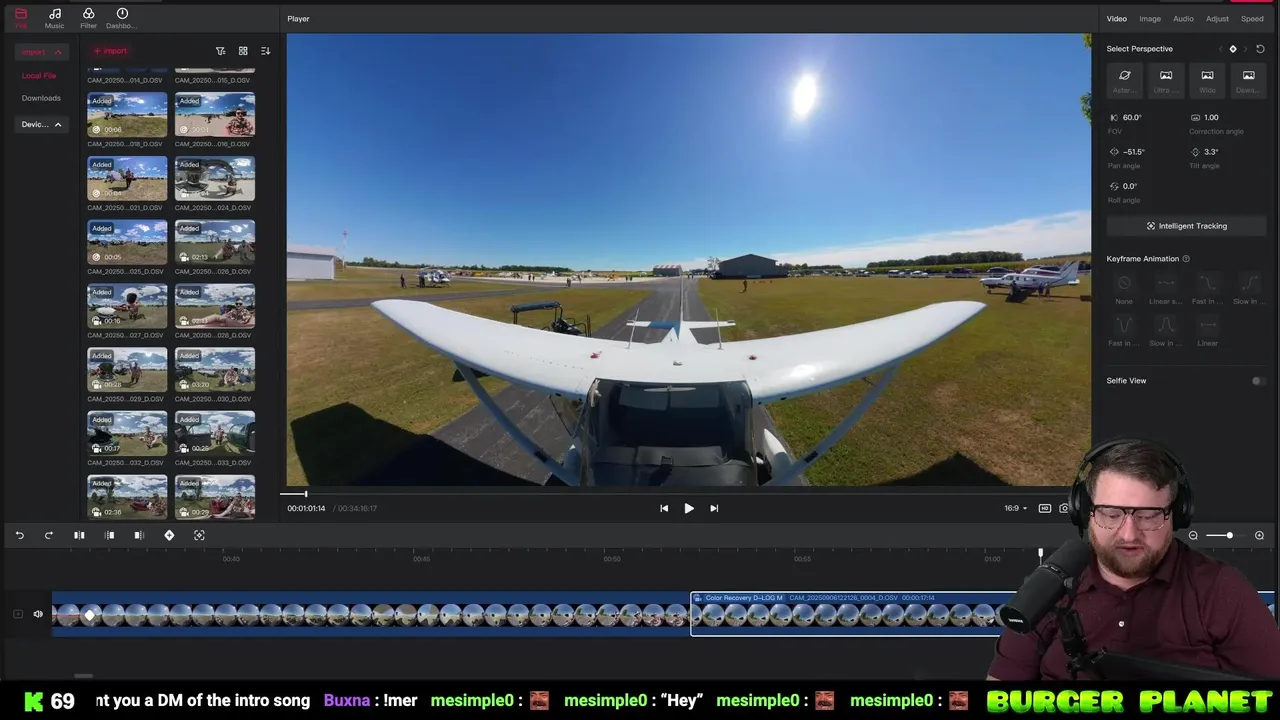Open the Dashboard tab
Screen dimensions: 1280x720
pyautogui.click(x=122, y=18)
